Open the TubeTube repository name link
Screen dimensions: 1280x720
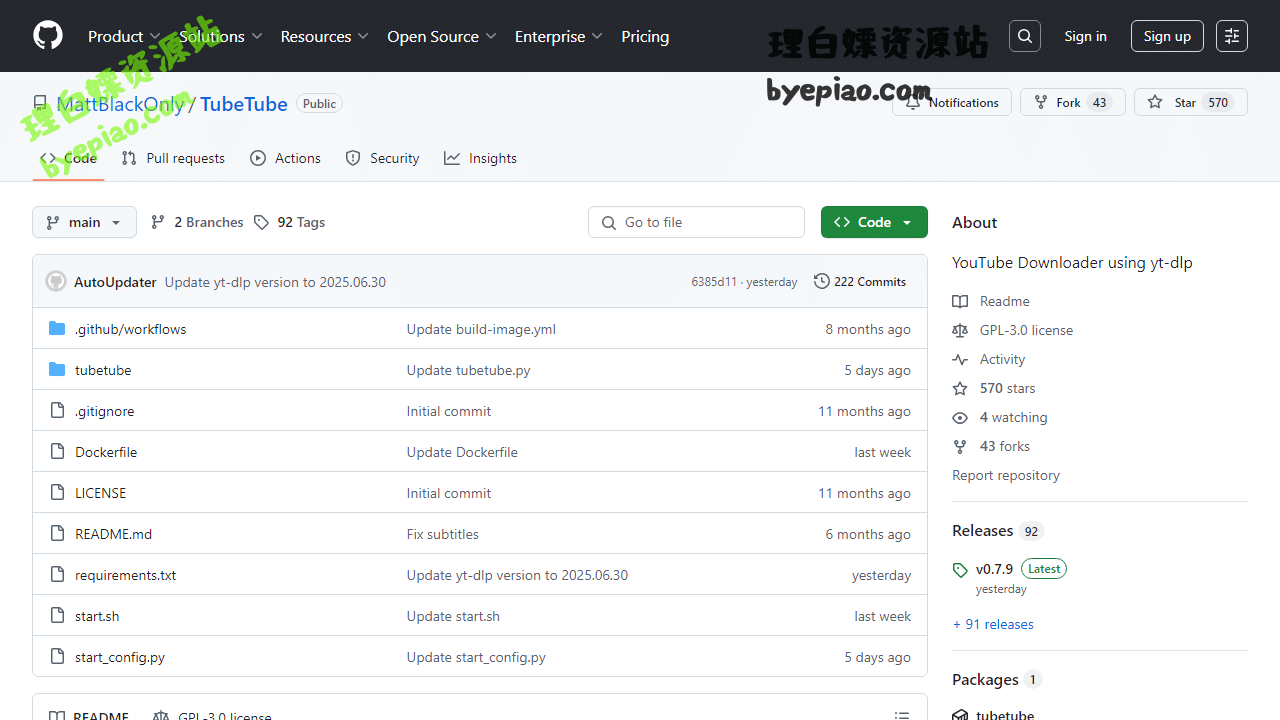(x=244, y=104)
